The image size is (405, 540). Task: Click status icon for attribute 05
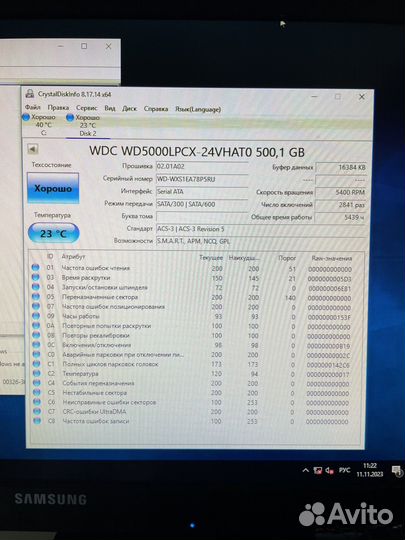(x=35, y=296)
